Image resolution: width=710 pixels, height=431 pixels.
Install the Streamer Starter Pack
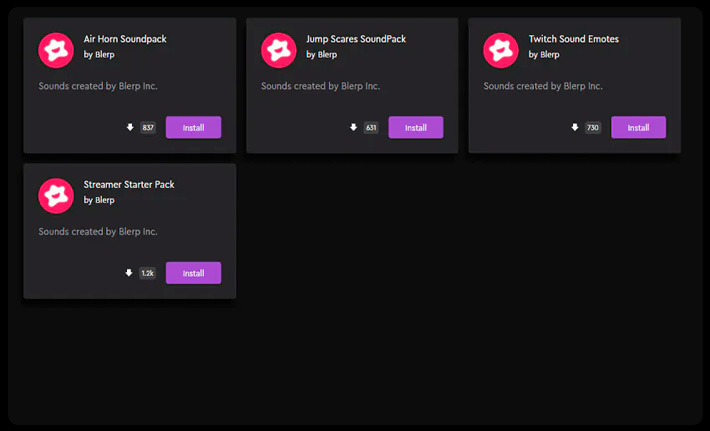[x=193, y=273]
